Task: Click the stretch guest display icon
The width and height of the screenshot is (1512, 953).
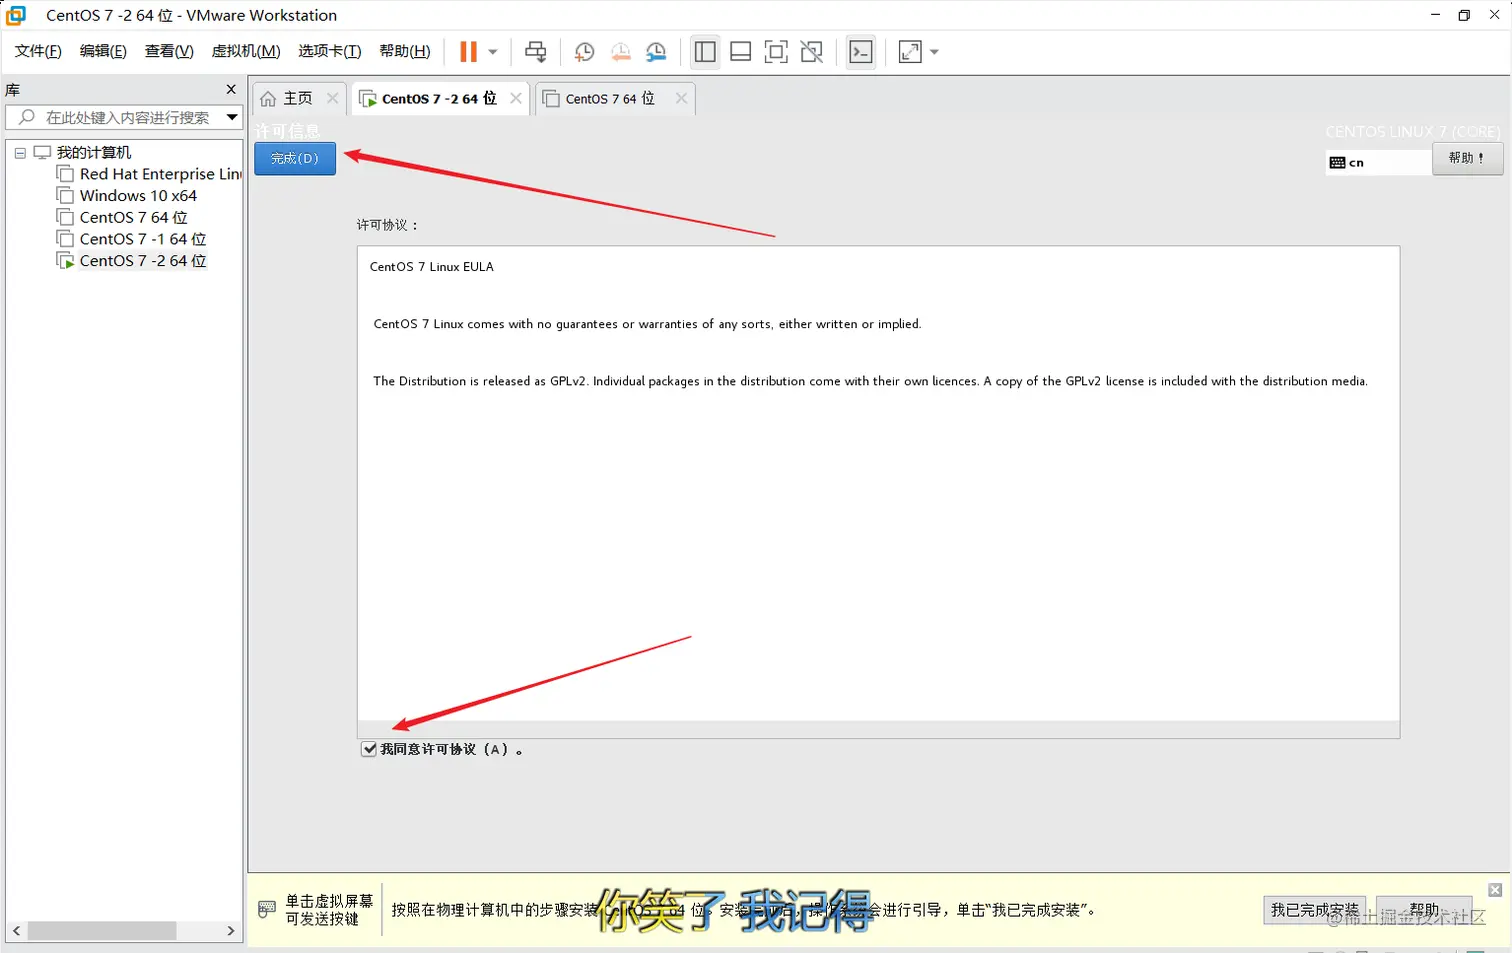Action: (x=910, y=52)
